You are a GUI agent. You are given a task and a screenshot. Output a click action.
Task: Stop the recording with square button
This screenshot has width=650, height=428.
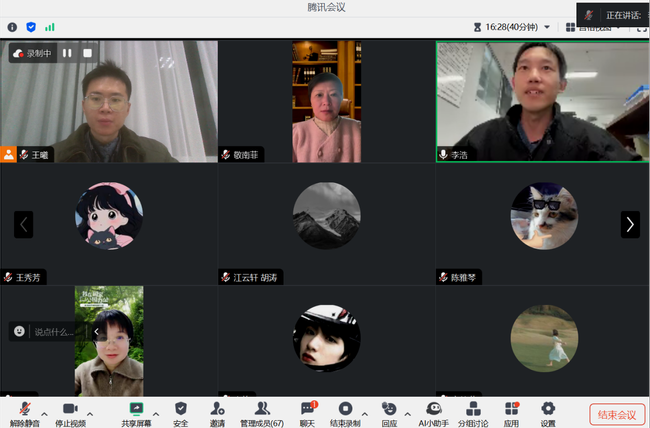click(88, 53)
